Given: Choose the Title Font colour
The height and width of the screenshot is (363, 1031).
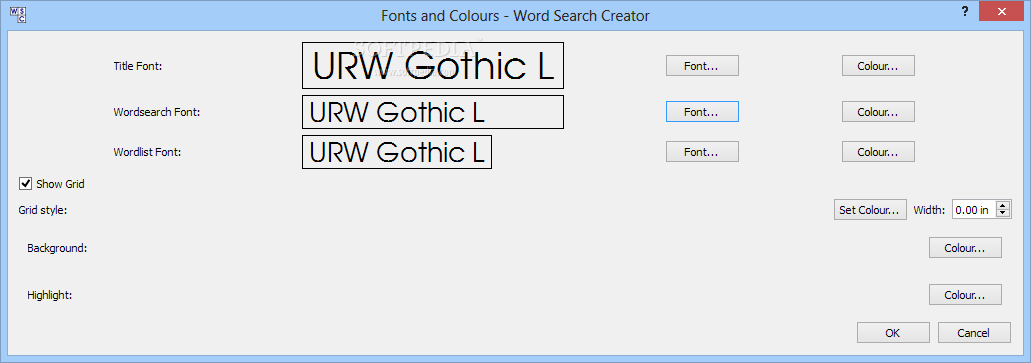Looking at the screenshot, I should tap(878, 66).
